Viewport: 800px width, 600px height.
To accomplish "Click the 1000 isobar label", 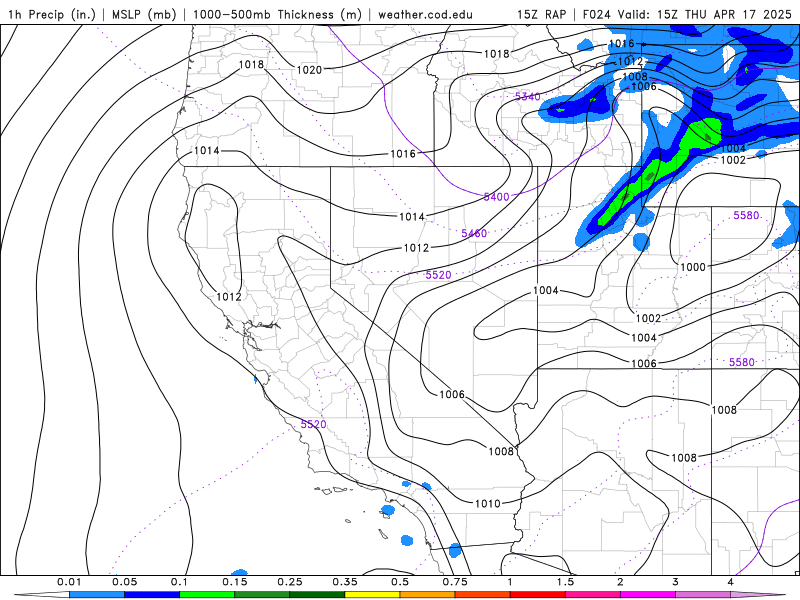I will pos(693,267).
